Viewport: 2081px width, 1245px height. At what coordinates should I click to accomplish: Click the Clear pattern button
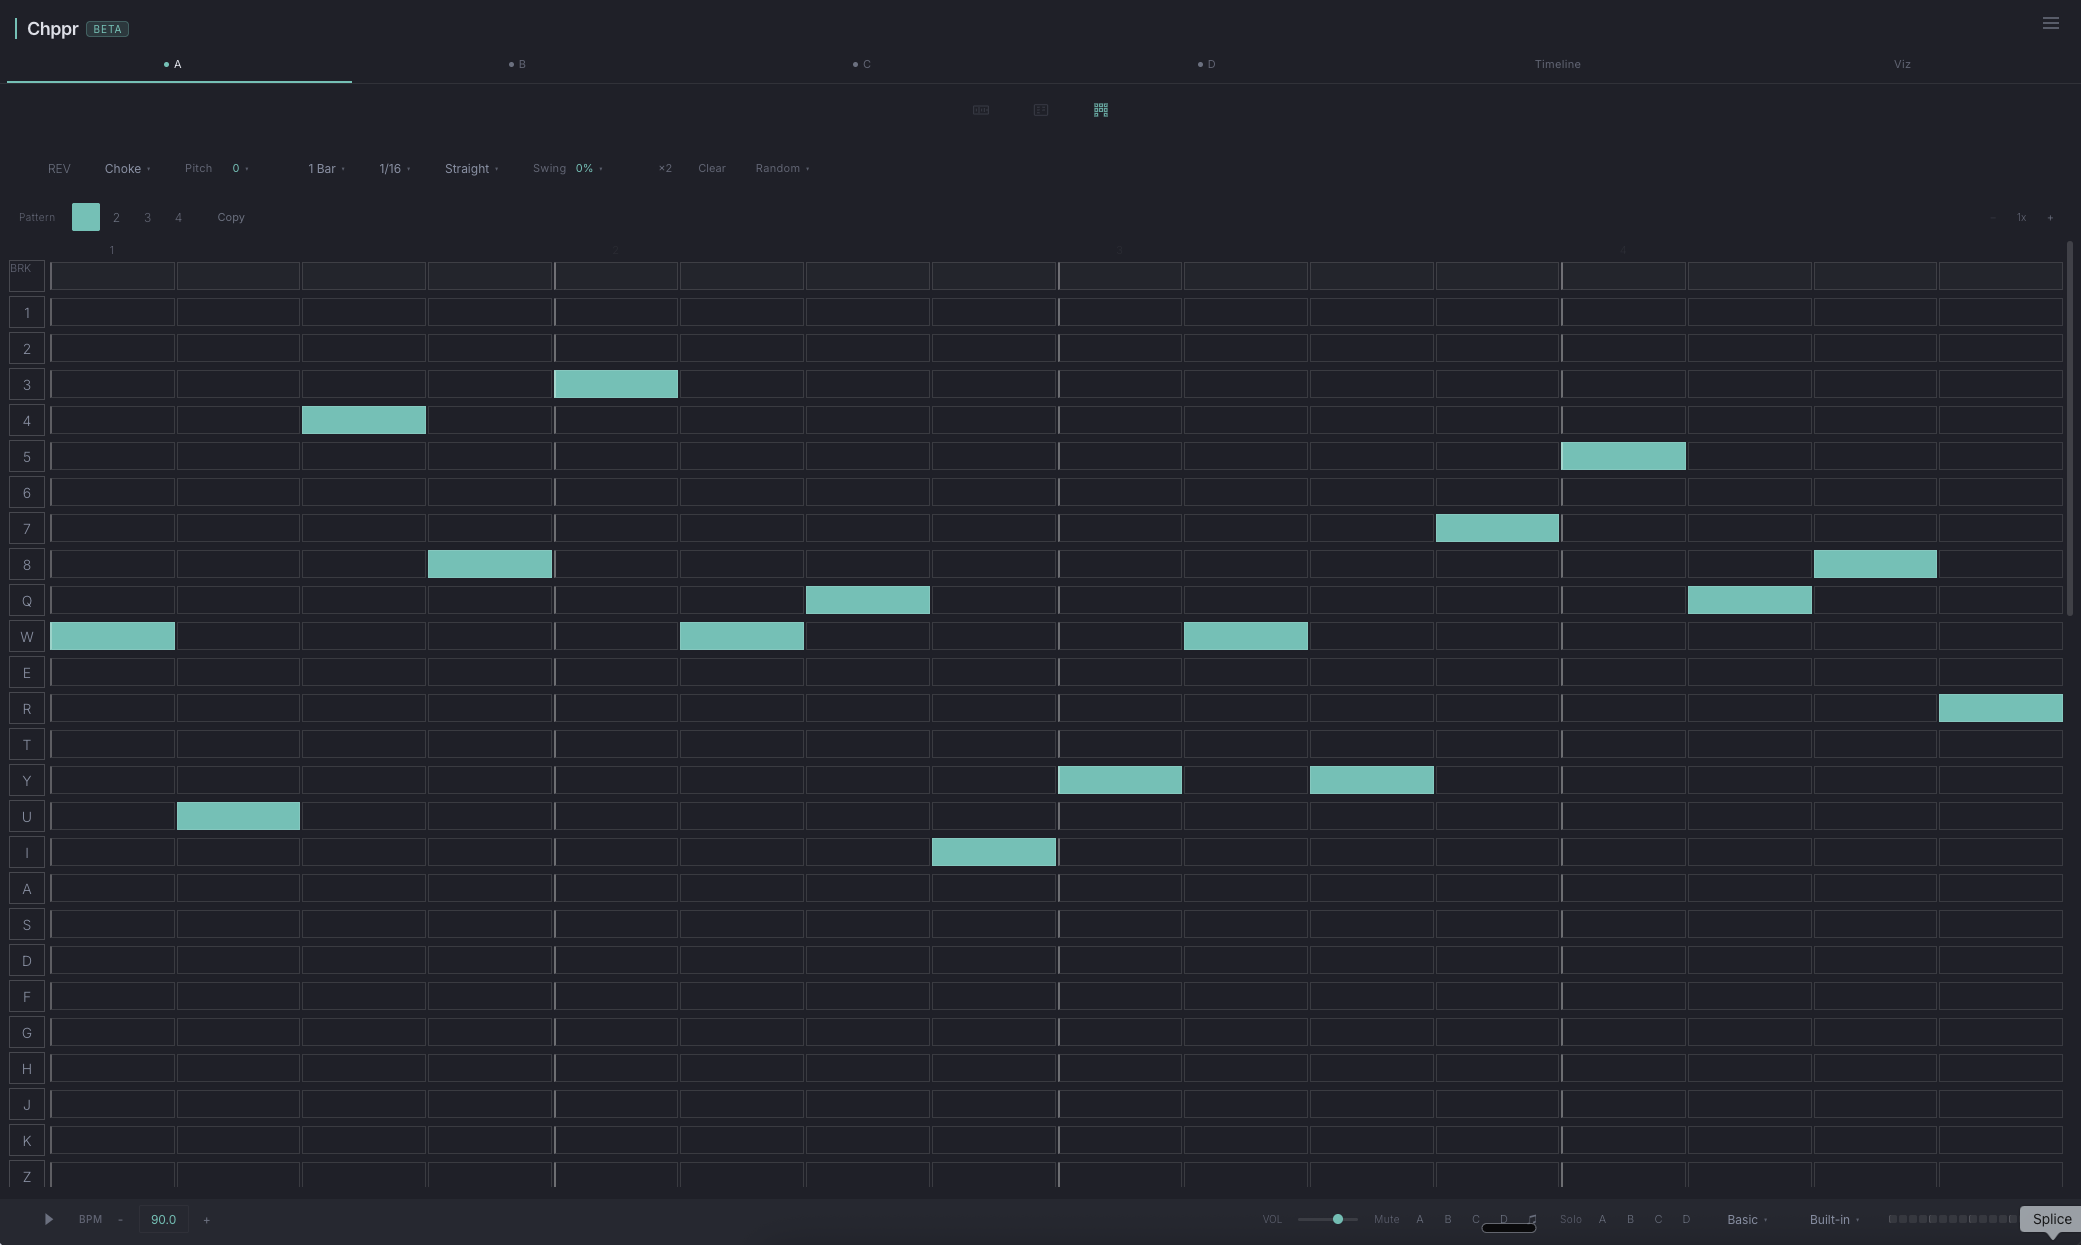(x=711, y=168)
